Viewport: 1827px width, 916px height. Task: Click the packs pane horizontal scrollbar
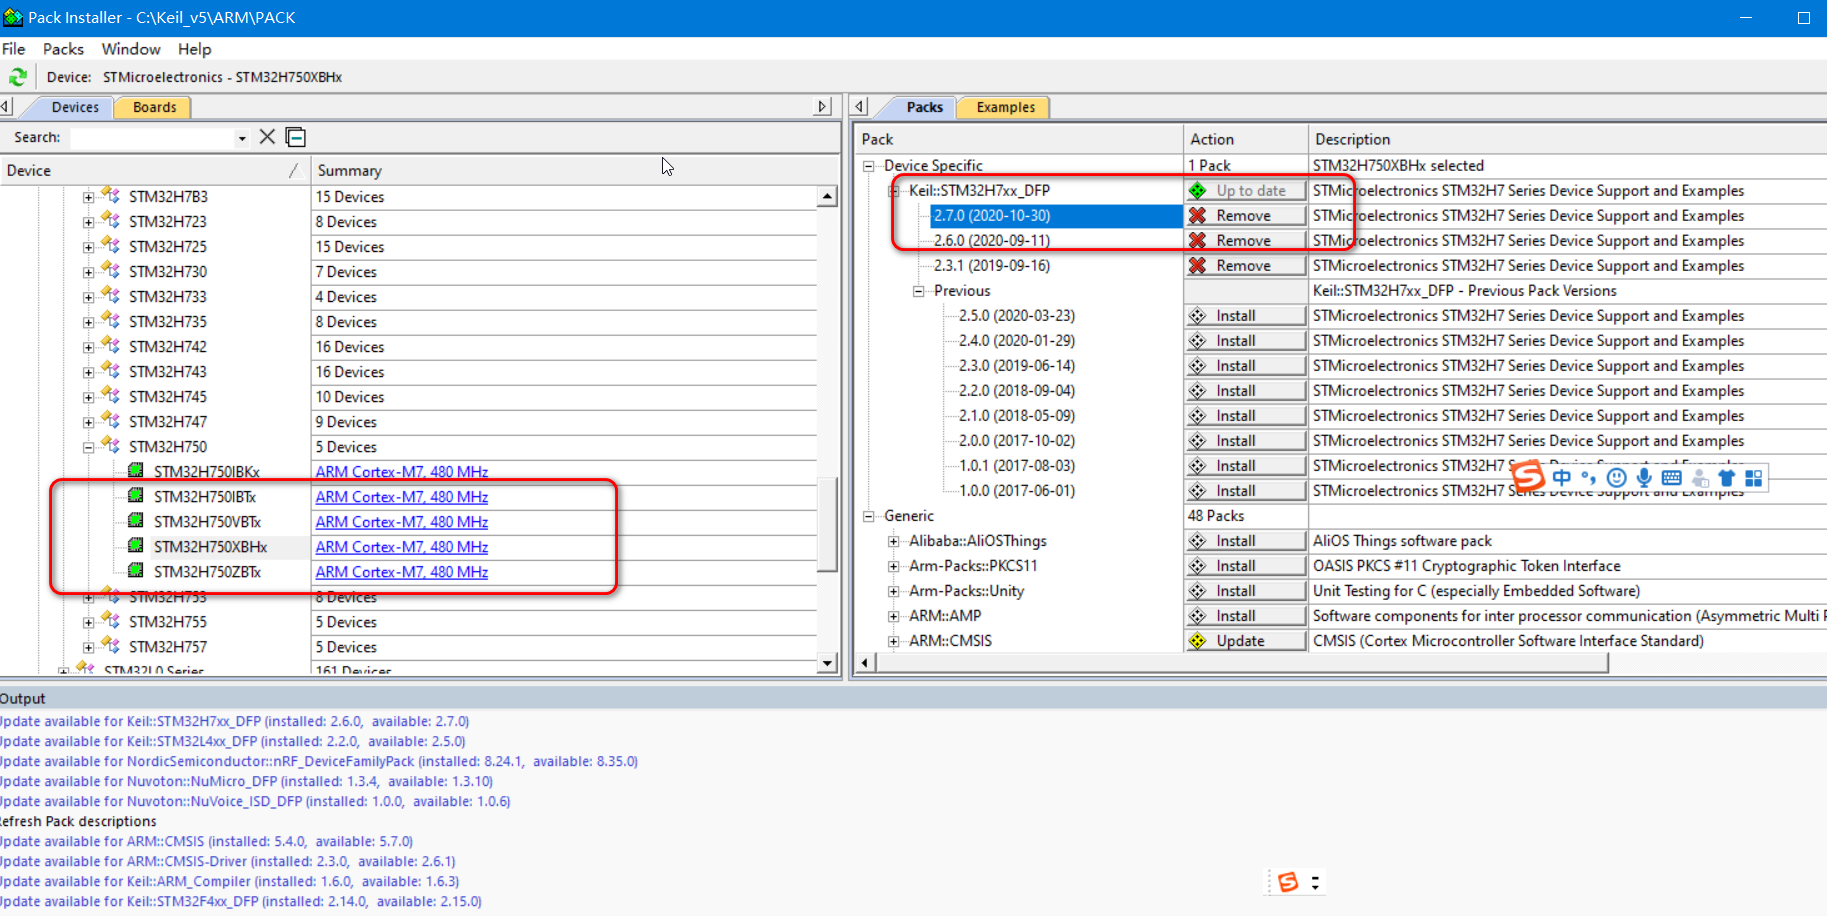(x=1242, y=662)
